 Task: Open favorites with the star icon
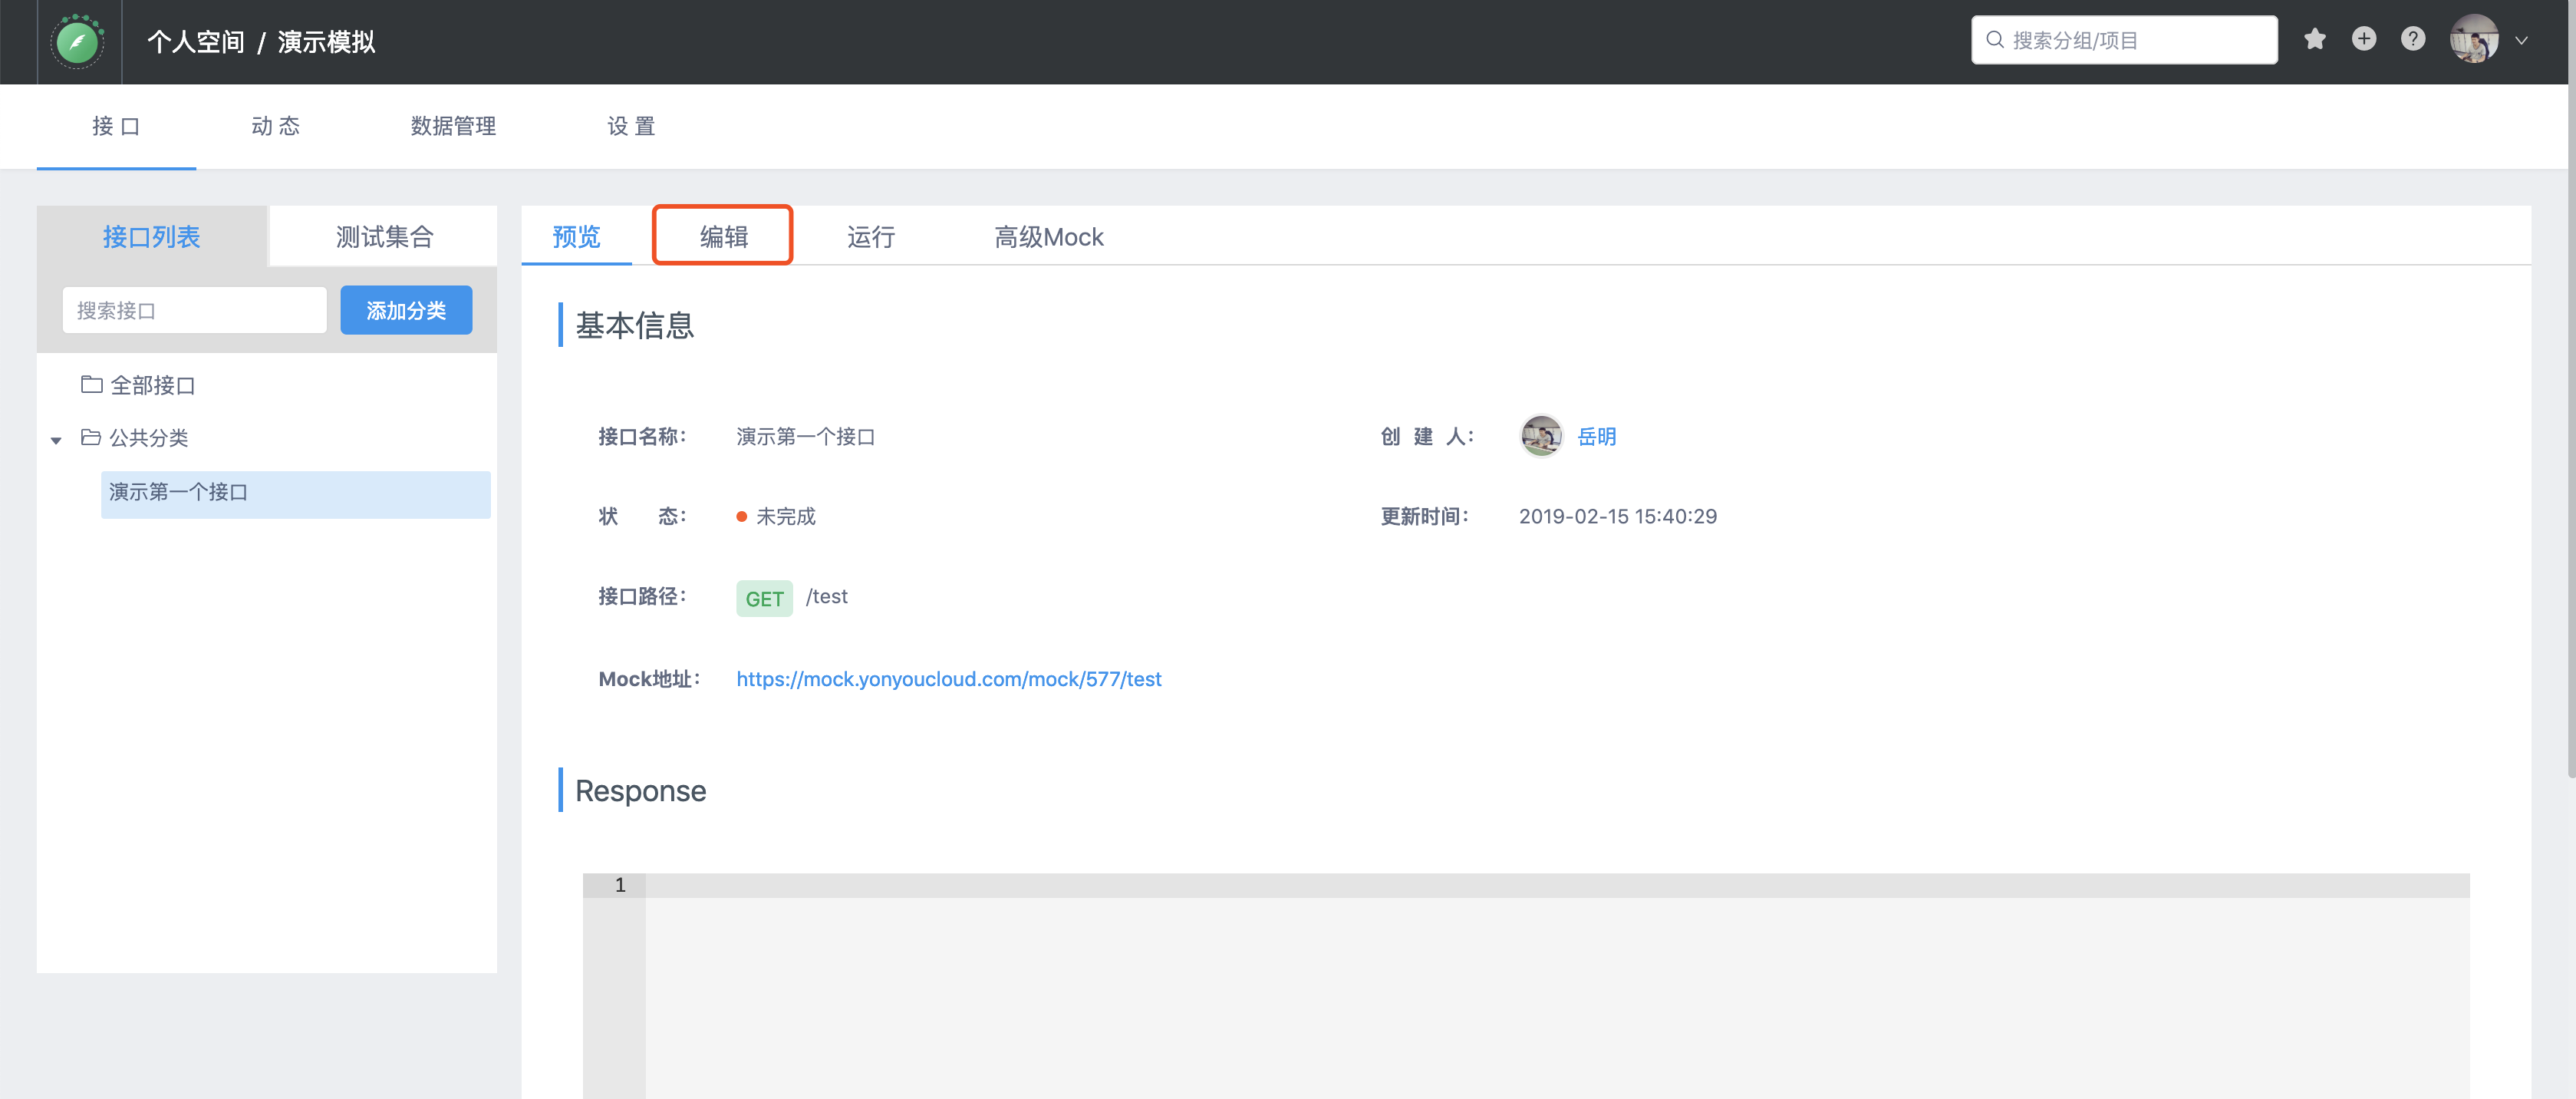(2314, 40)
